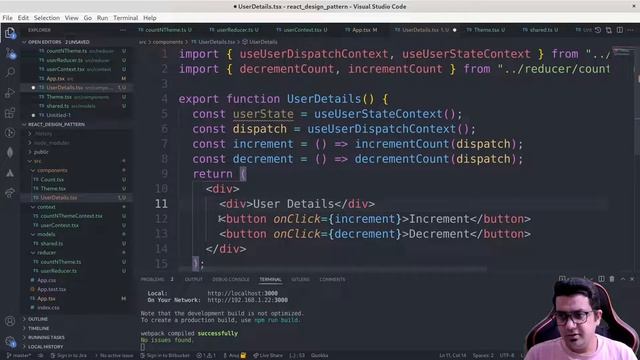This screenshot has width=640, height=360.
Task: Open the Run menu
Action: click(102, 18)
